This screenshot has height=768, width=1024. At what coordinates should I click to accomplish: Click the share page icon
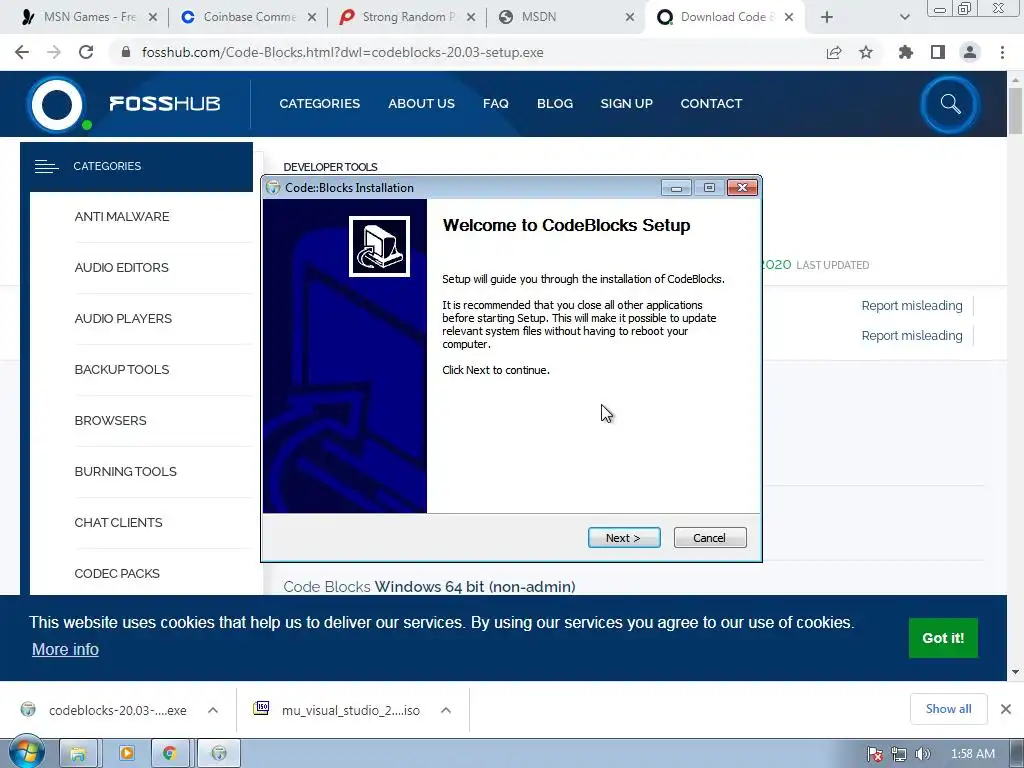[x=834, y=52]
